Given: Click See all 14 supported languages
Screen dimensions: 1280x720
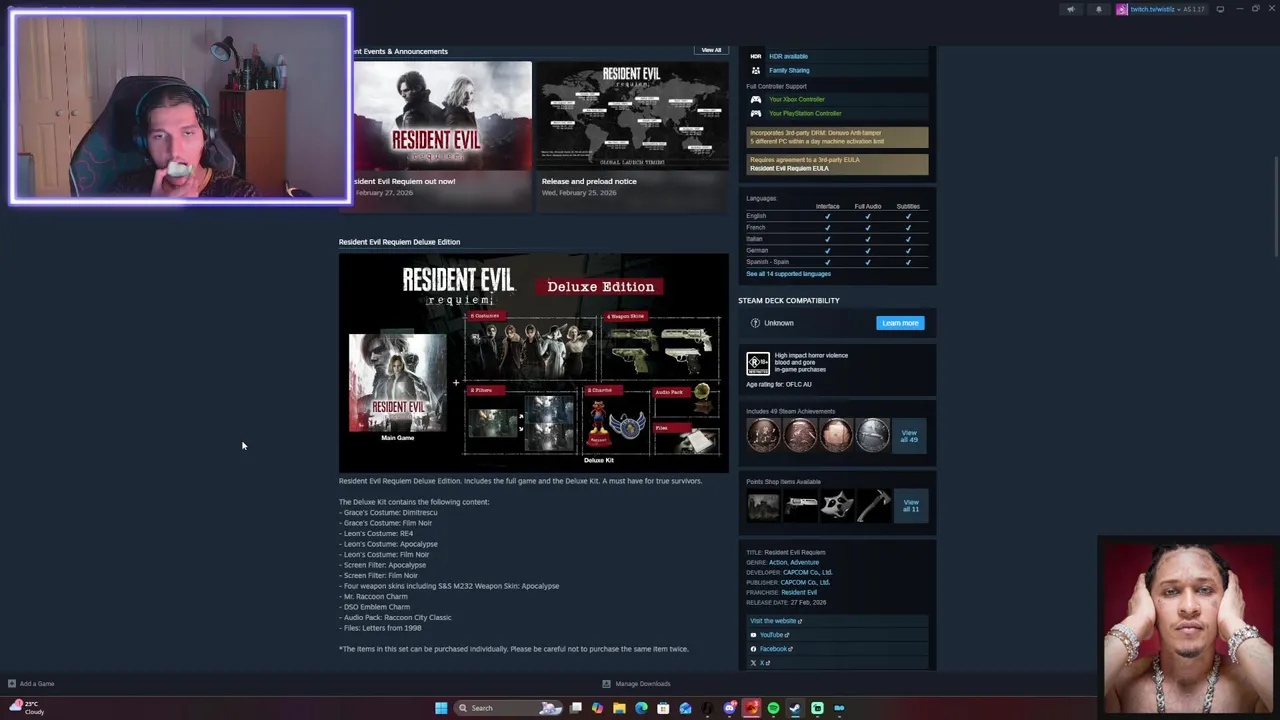Looking at the screenshot, I should pos(788,274).
